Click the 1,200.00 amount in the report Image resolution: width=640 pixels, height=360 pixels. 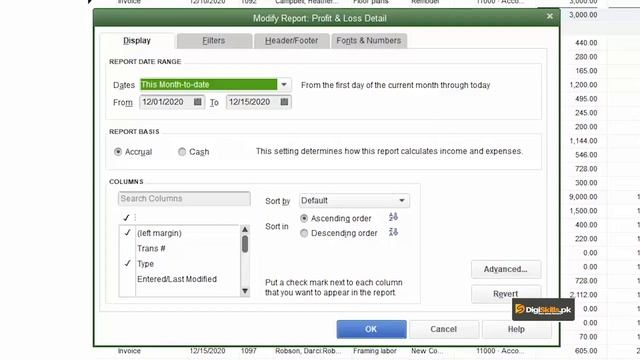pyautogui.click(x=583, y=85)
